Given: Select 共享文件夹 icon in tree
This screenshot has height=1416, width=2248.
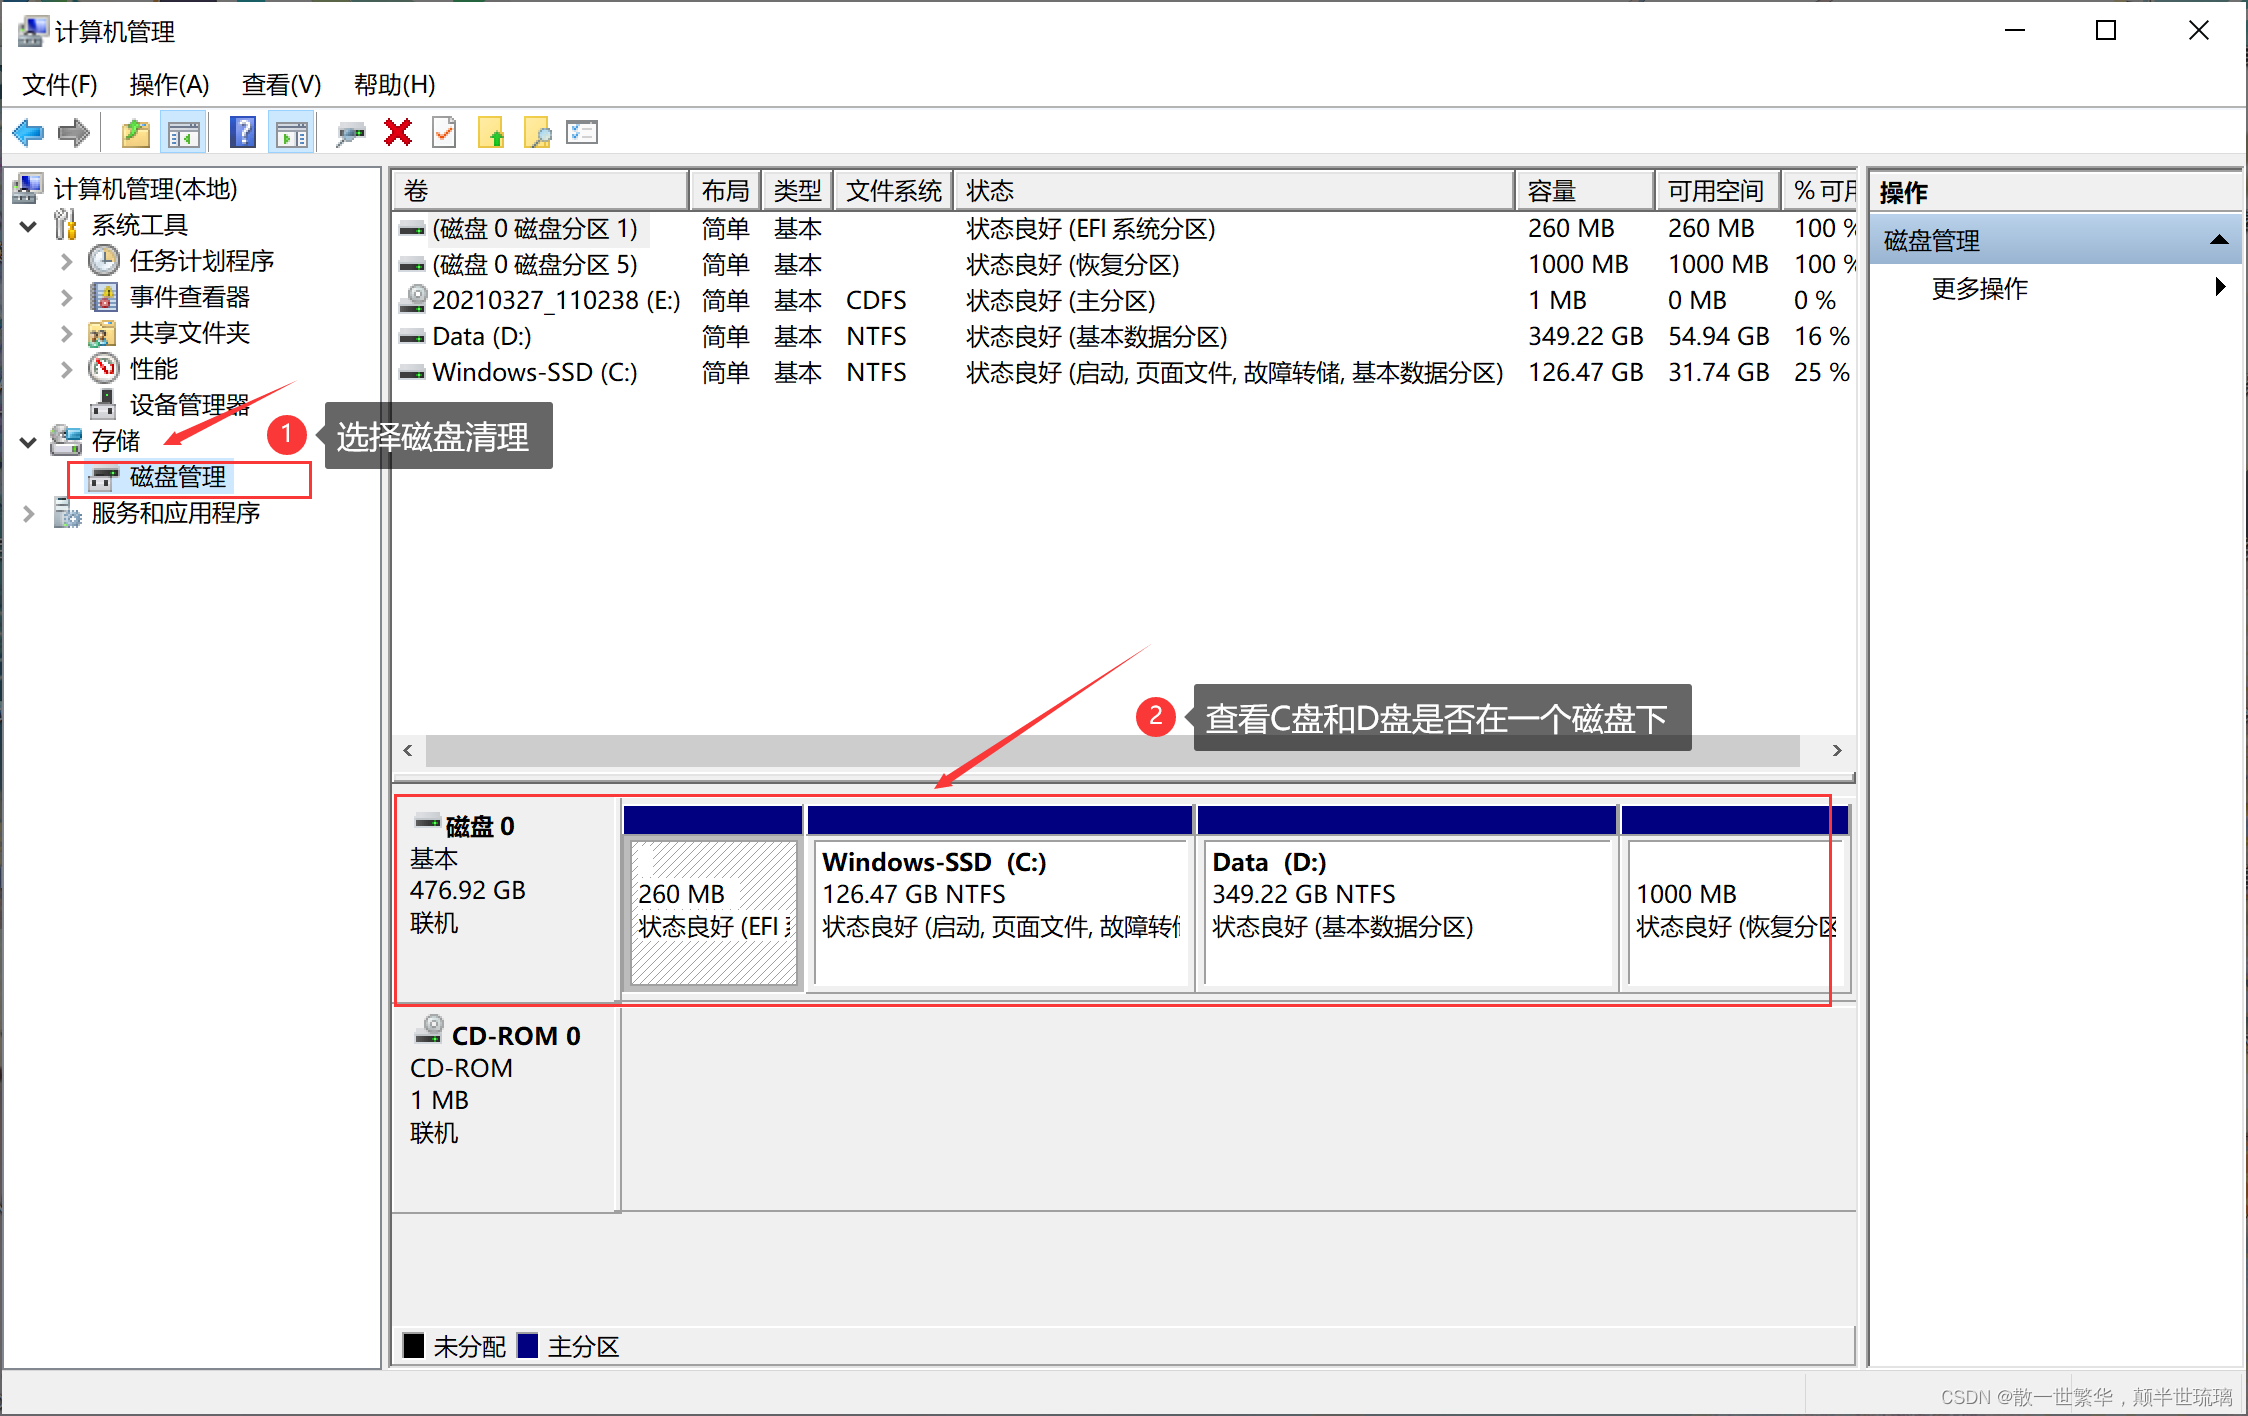Looking at the screenshot, I should pyautogui.click(x=102, y=333).
